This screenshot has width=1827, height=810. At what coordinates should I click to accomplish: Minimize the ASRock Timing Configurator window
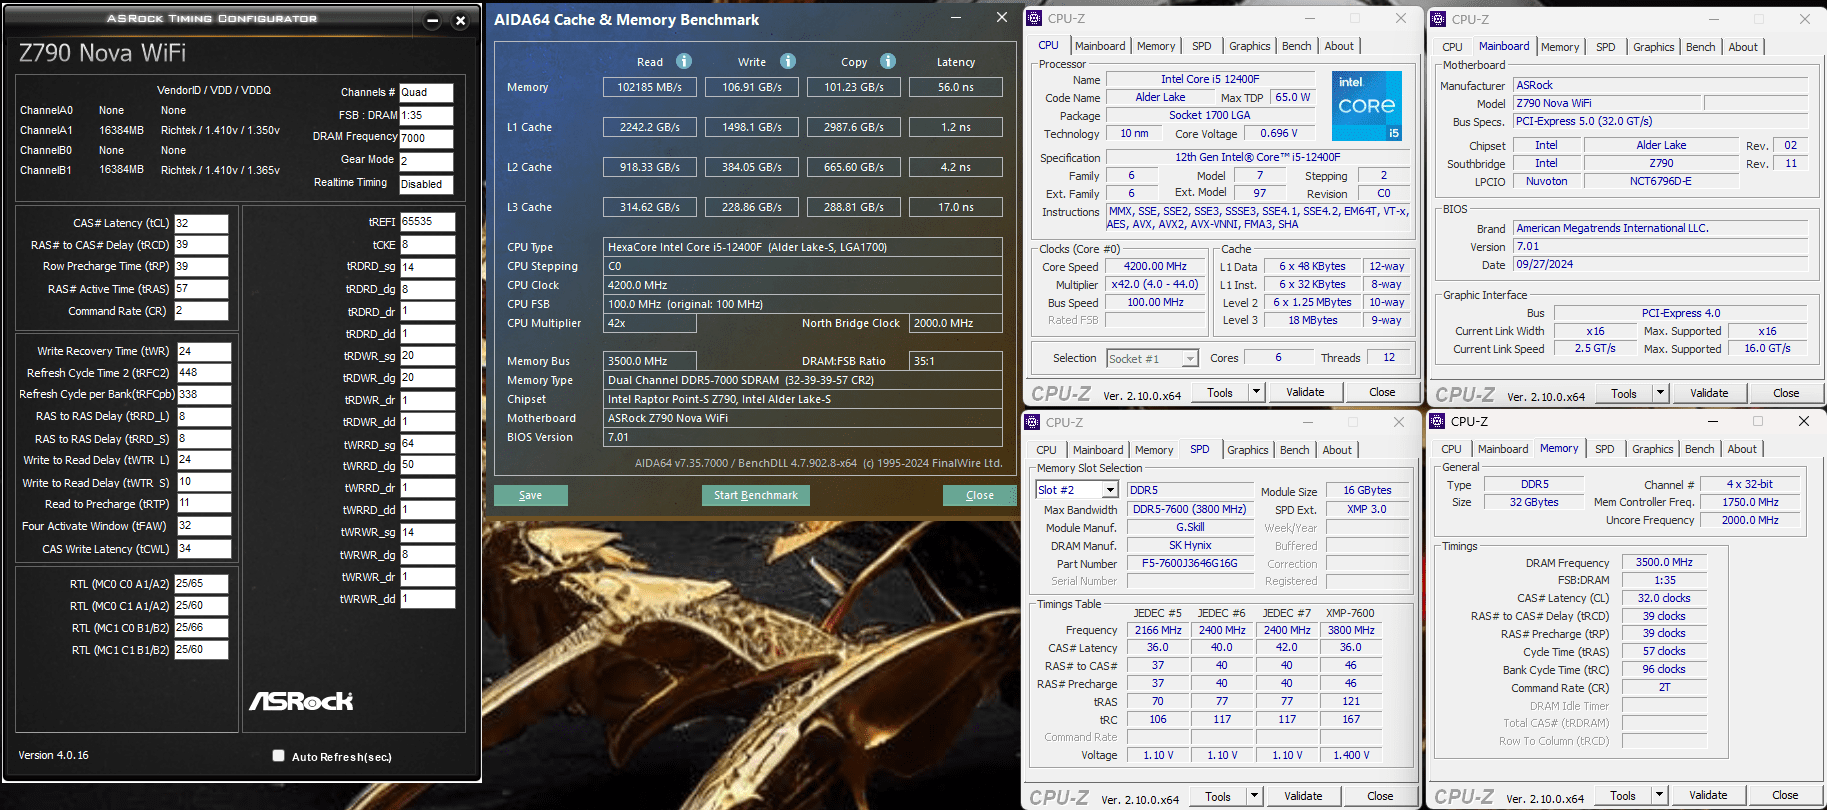432,20
